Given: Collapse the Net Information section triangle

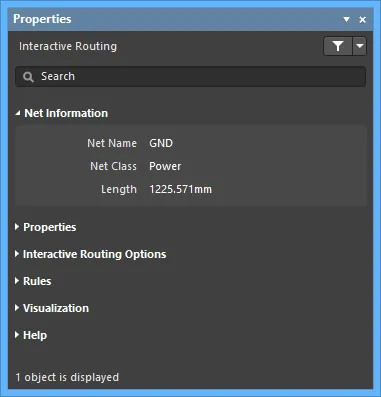Looking at the screenshot, I should [x=18, y=113].
